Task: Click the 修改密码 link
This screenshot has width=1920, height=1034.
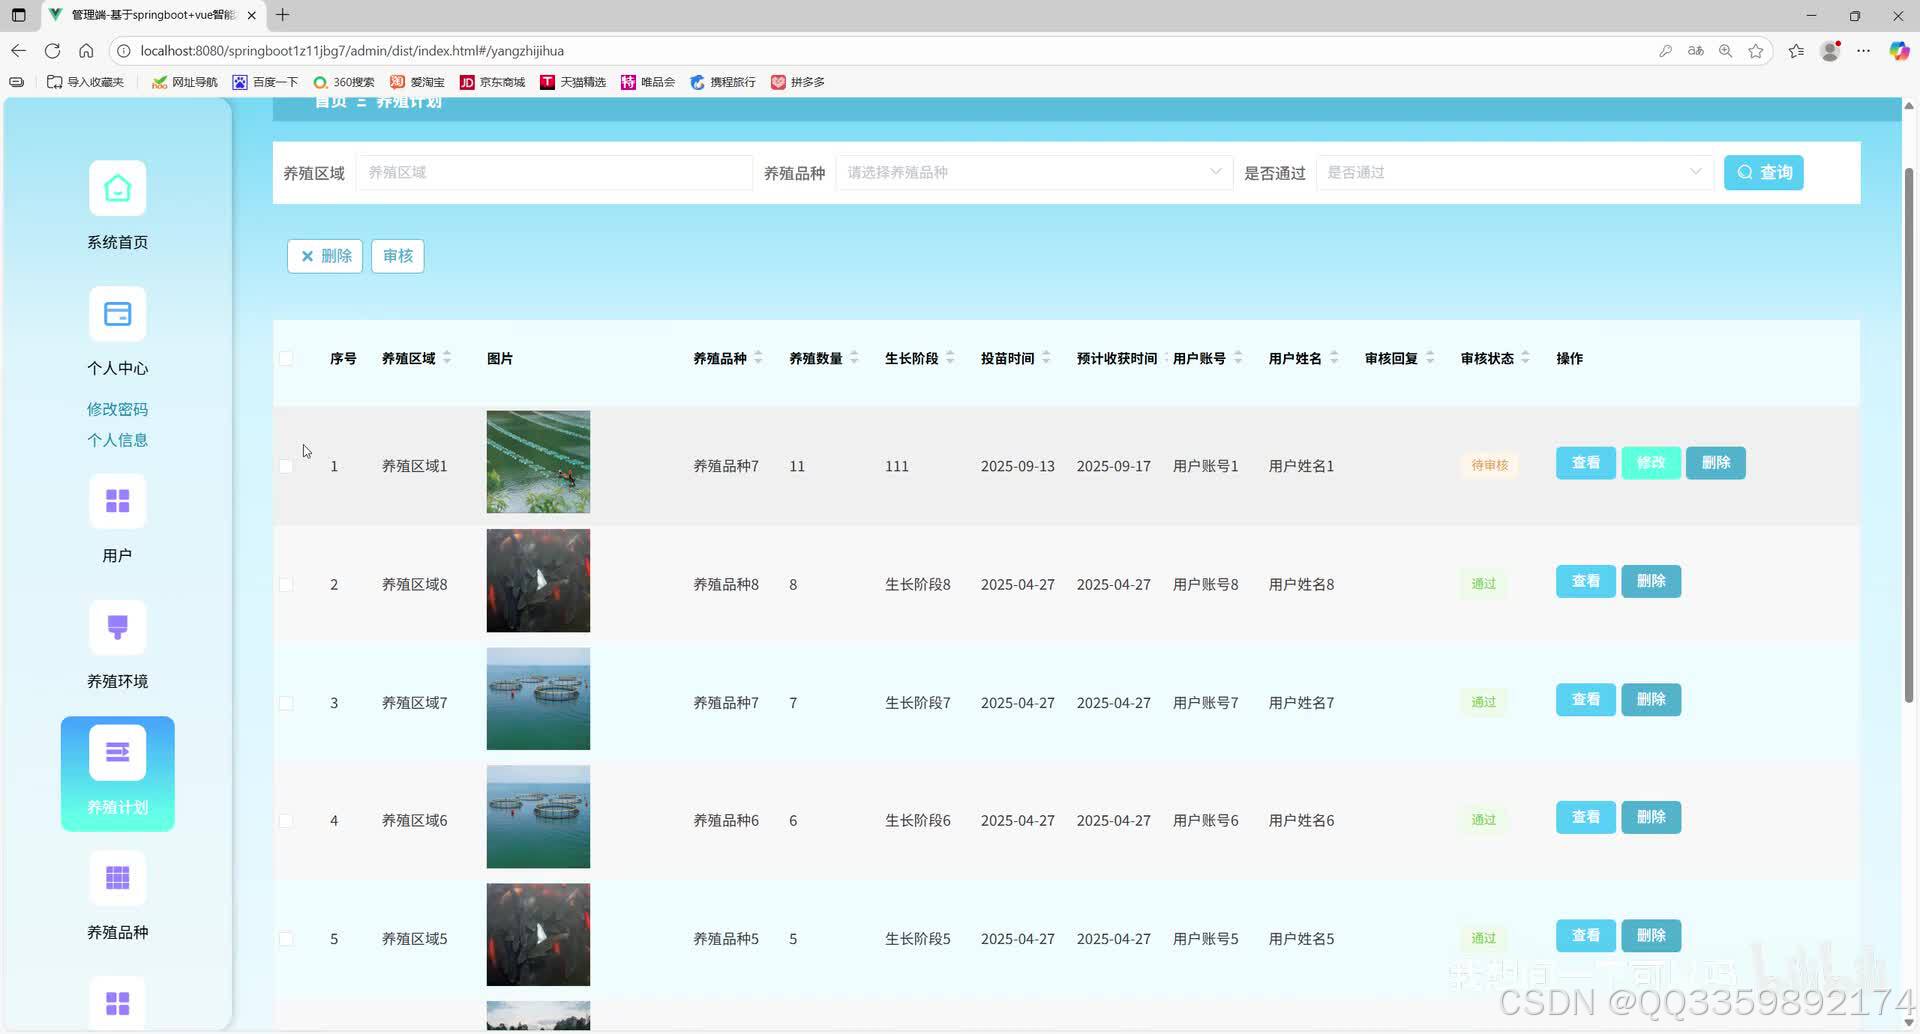Action: (x=117, y=408)
